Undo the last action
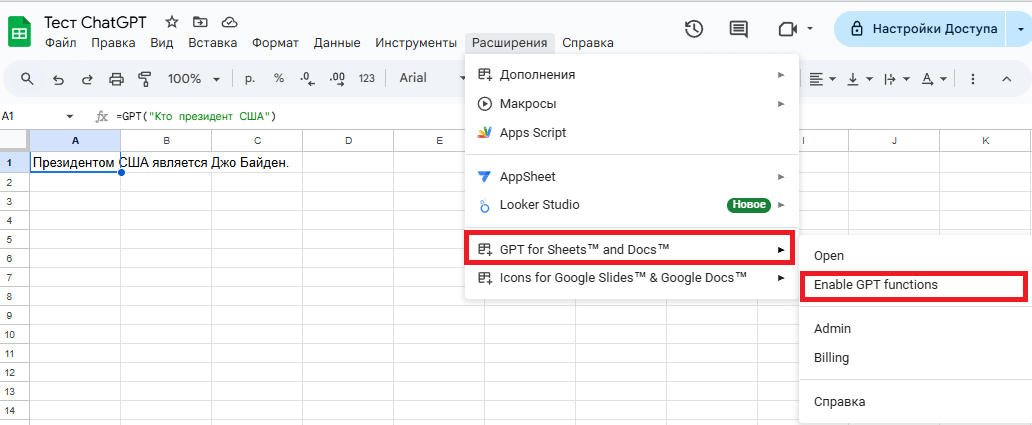 (x=58, y=79)
